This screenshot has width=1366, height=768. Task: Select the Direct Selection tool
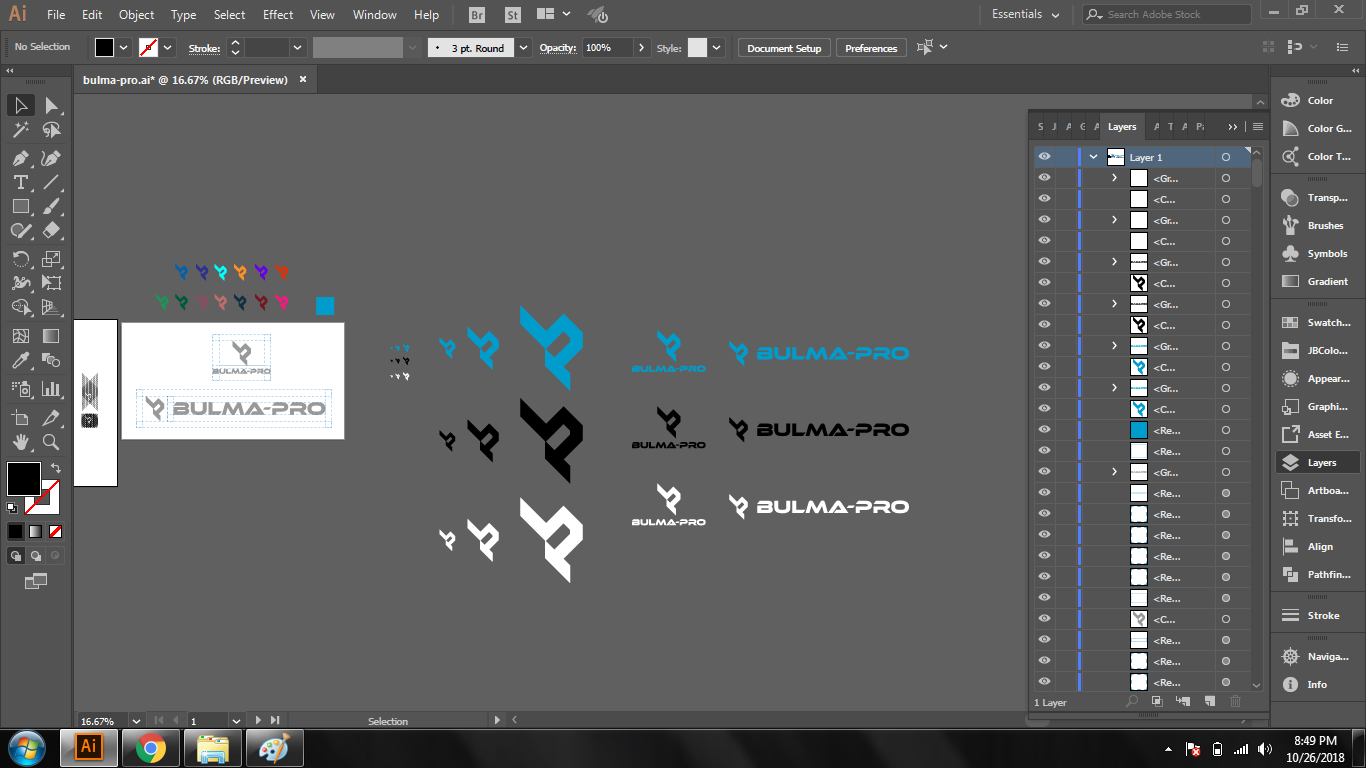tap(52, 106)
